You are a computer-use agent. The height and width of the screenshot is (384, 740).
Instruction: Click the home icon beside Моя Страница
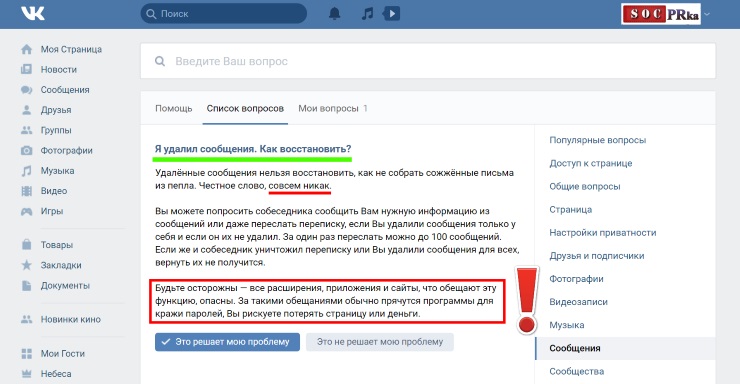26,49
